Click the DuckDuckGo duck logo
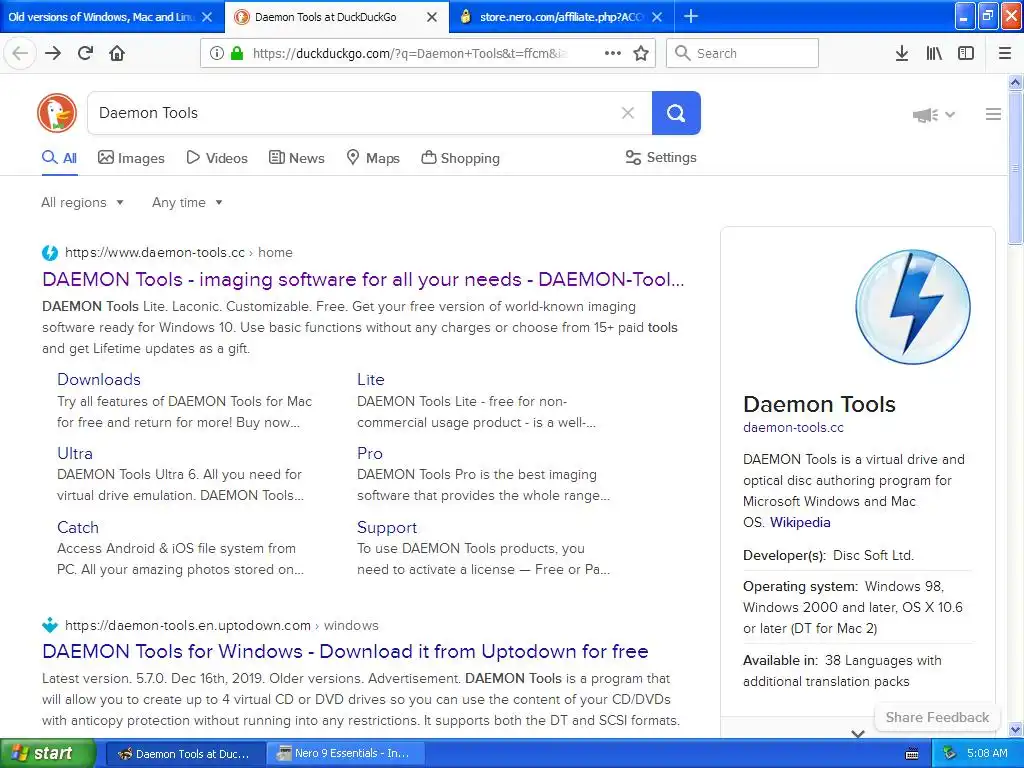Viewport: 1024px width, 768px height. coord(57,113)
